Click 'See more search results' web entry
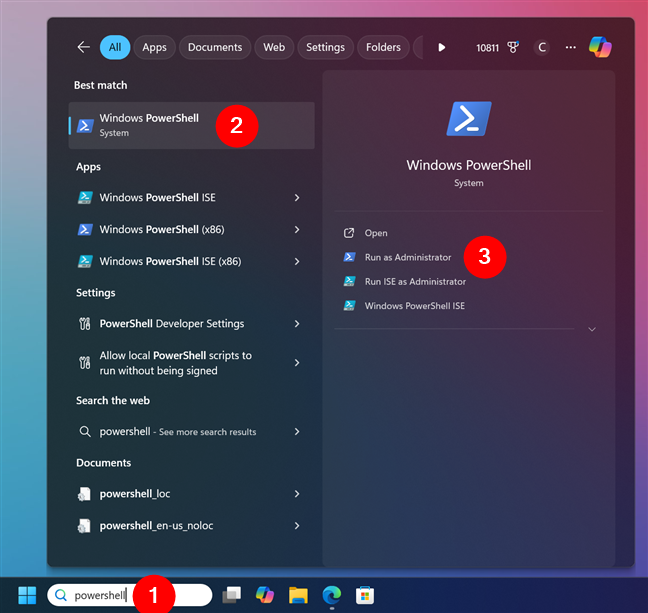 (x=207, y=432)
